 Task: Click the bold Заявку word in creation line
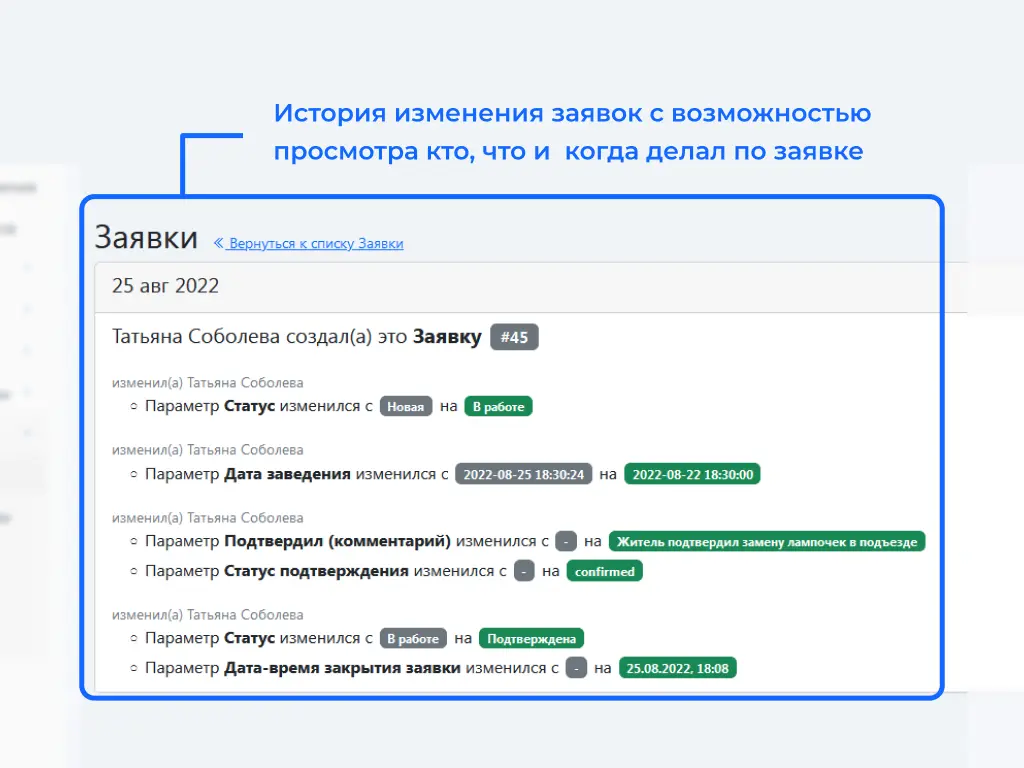[447, 337]
